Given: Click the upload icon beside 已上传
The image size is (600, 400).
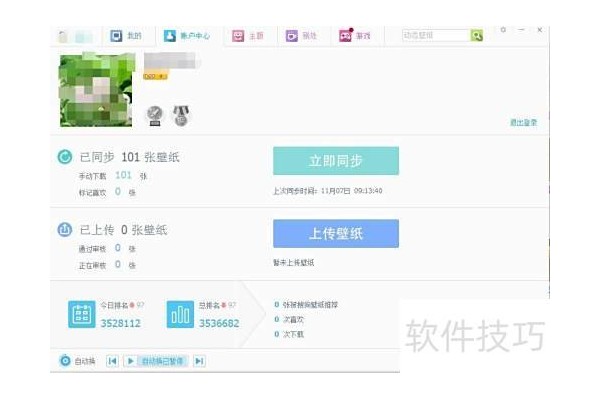Looking at the screenshot, I should pyautogui.click(x=65, y=229).
